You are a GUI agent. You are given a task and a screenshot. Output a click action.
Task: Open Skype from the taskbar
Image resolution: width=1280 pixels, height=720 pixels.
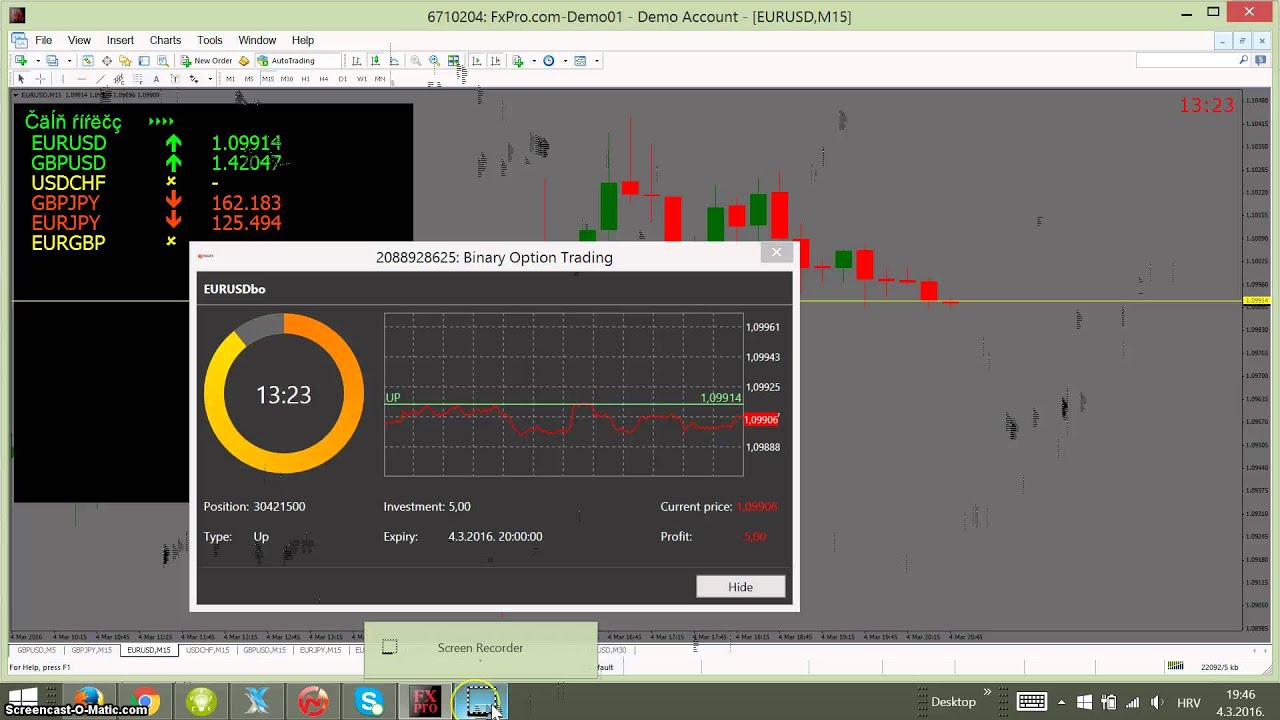[x=370, y=702]
